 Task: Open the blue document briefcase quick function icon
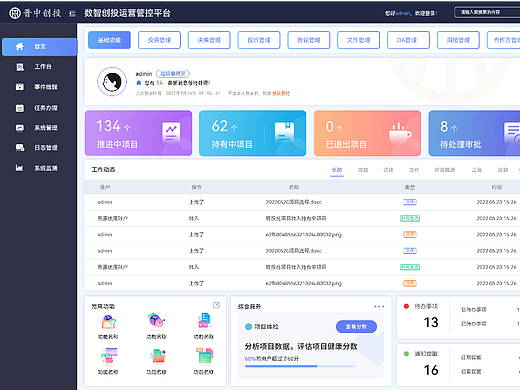(x=204, y=320)
